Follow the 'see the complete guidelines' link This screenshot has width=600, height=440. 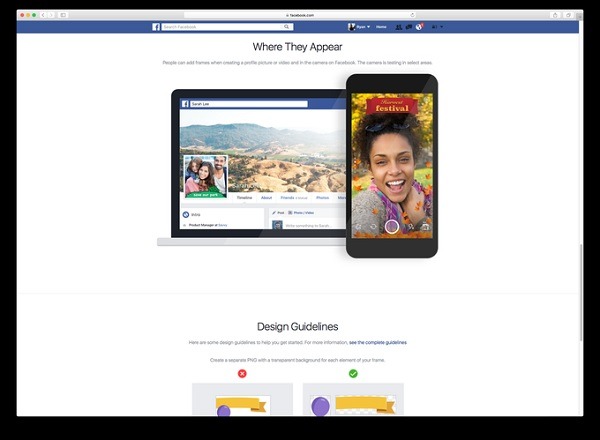click(378, 342)
